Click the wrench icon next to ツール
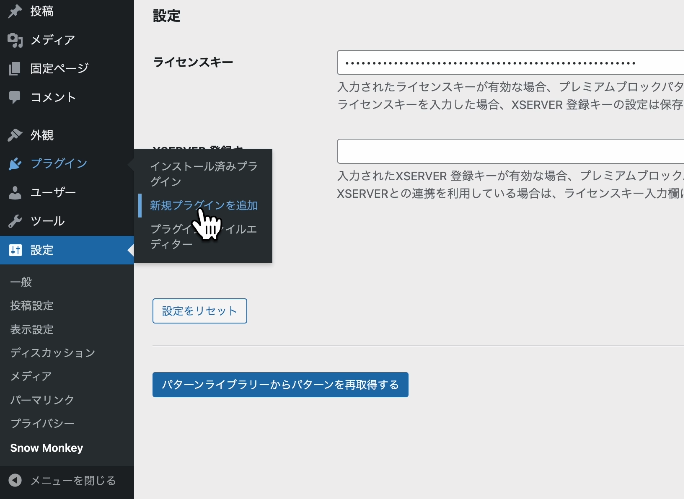The image size is (684, 499). [x=15, y=222]
